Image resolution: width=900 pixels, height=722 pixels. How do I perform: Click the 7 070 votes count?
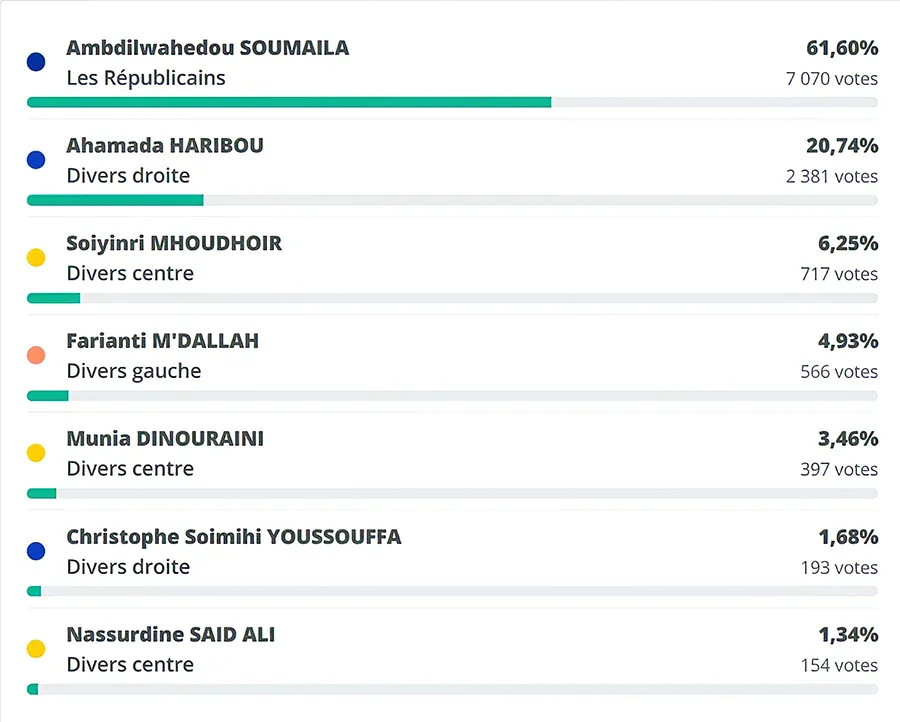pyautogui.click(x=832, y=79)
